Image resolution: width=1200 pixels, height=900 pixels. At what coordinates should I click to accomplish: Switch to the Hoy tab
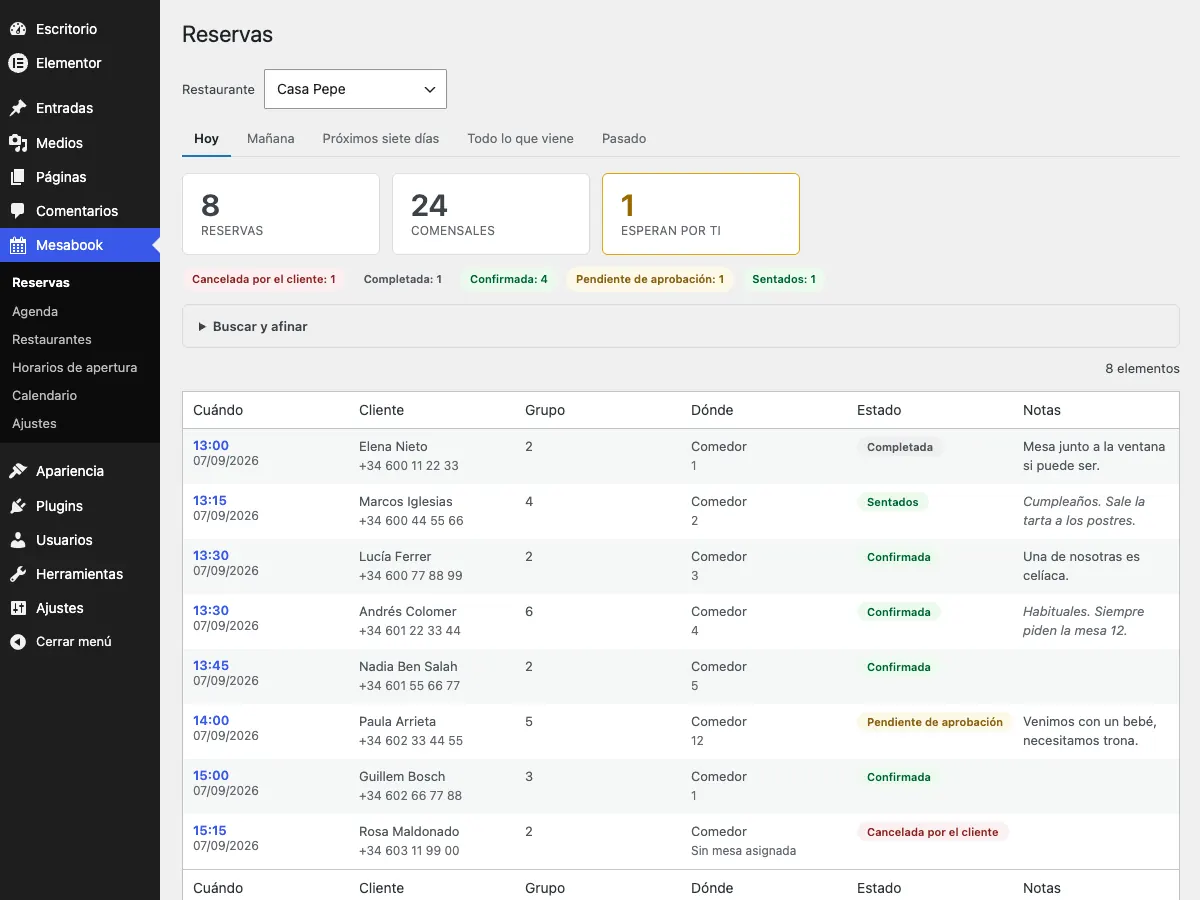tap(207, 139)
